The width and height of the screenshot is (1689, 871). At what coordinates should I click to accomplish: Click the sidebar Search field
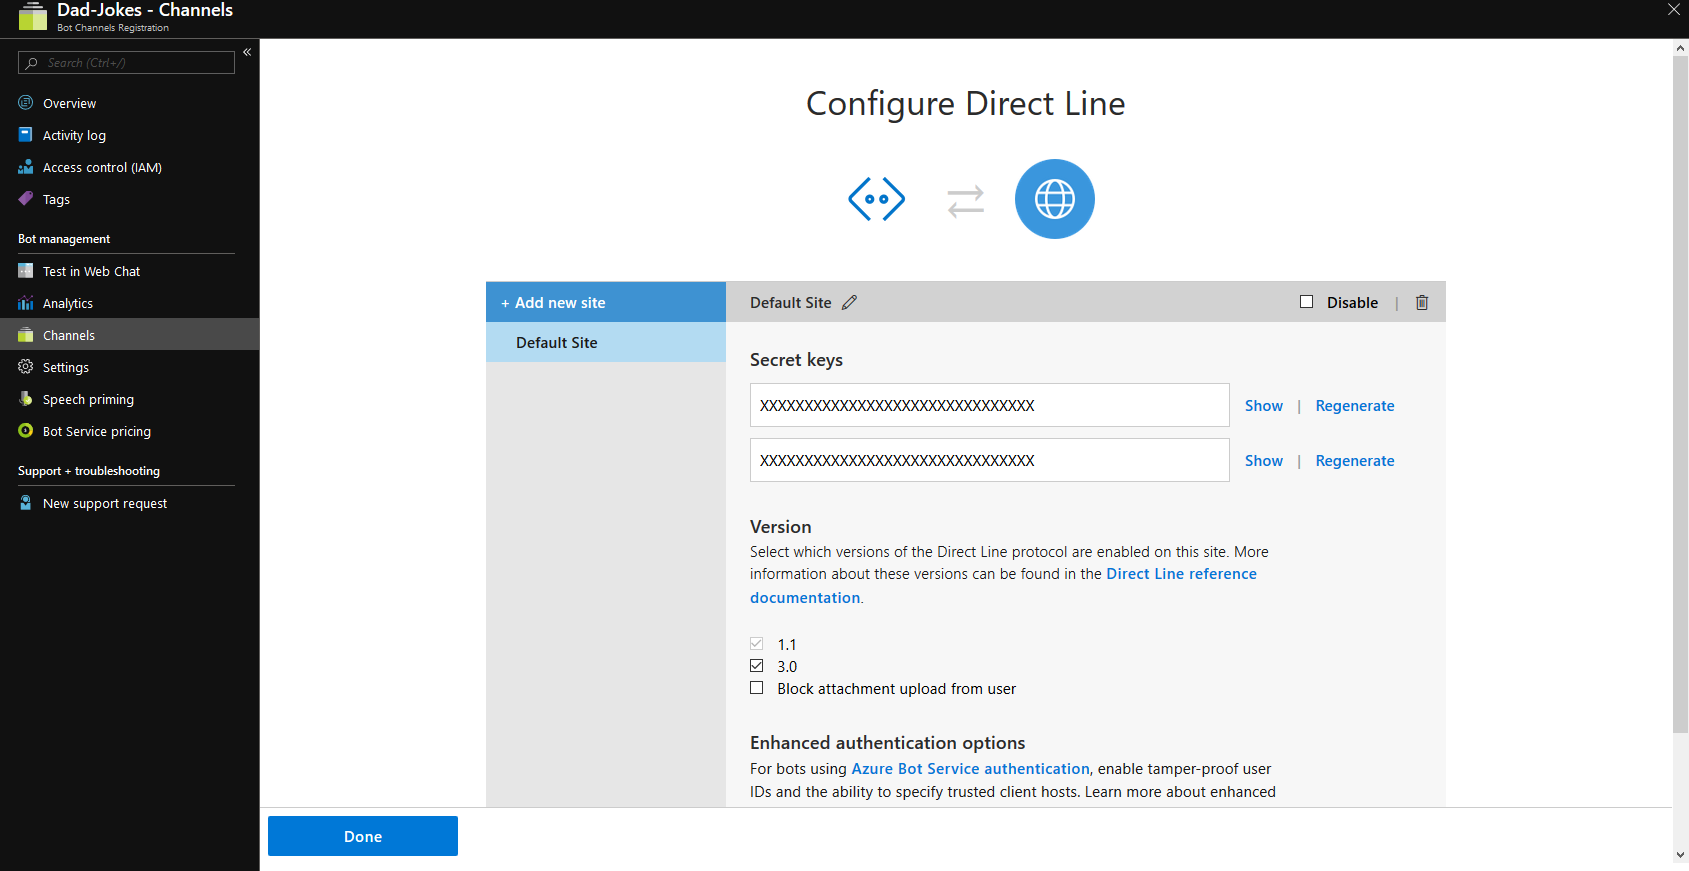[126, 63]
